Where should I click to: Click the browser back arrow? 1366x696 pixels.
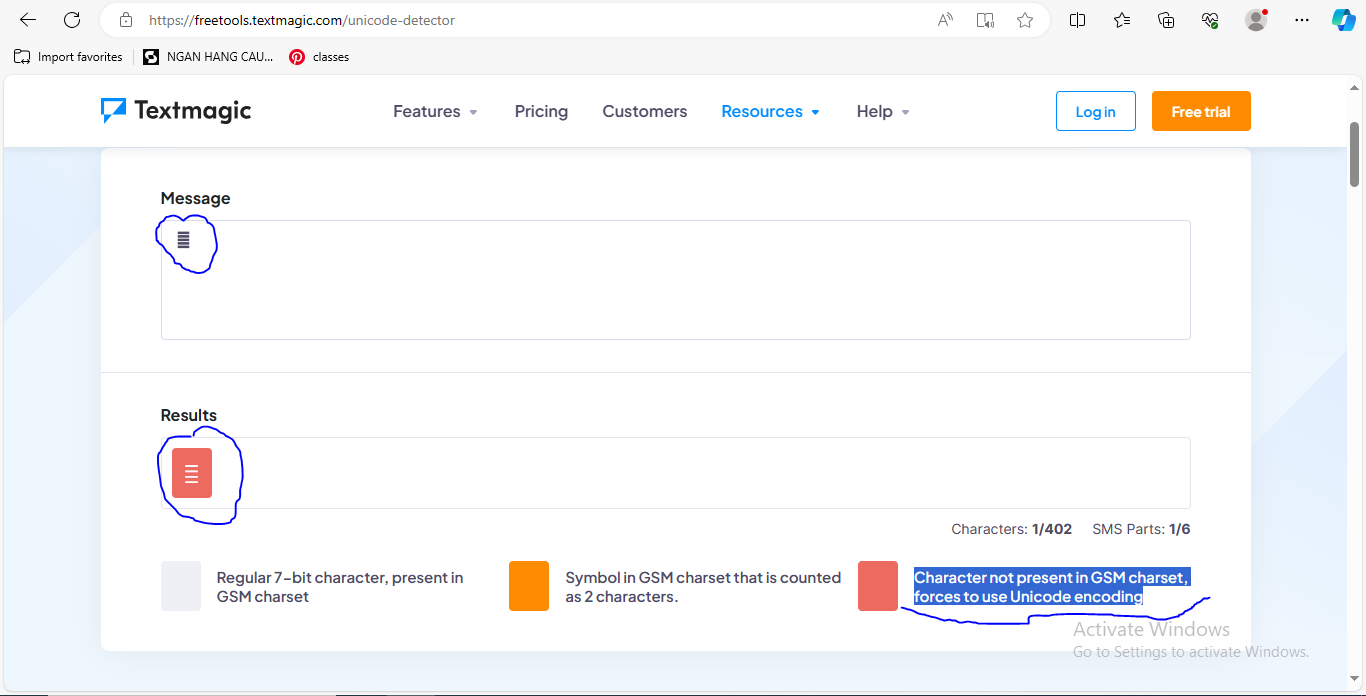tap(28, 20)
